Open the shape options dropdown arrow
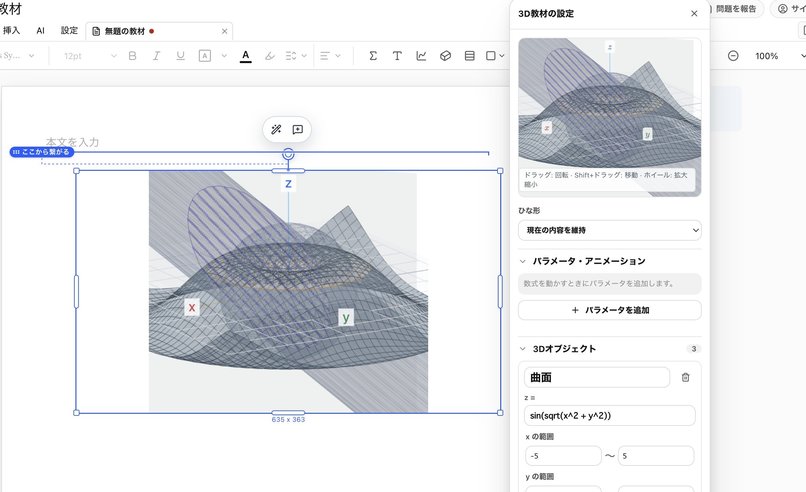 click(502, 56)
